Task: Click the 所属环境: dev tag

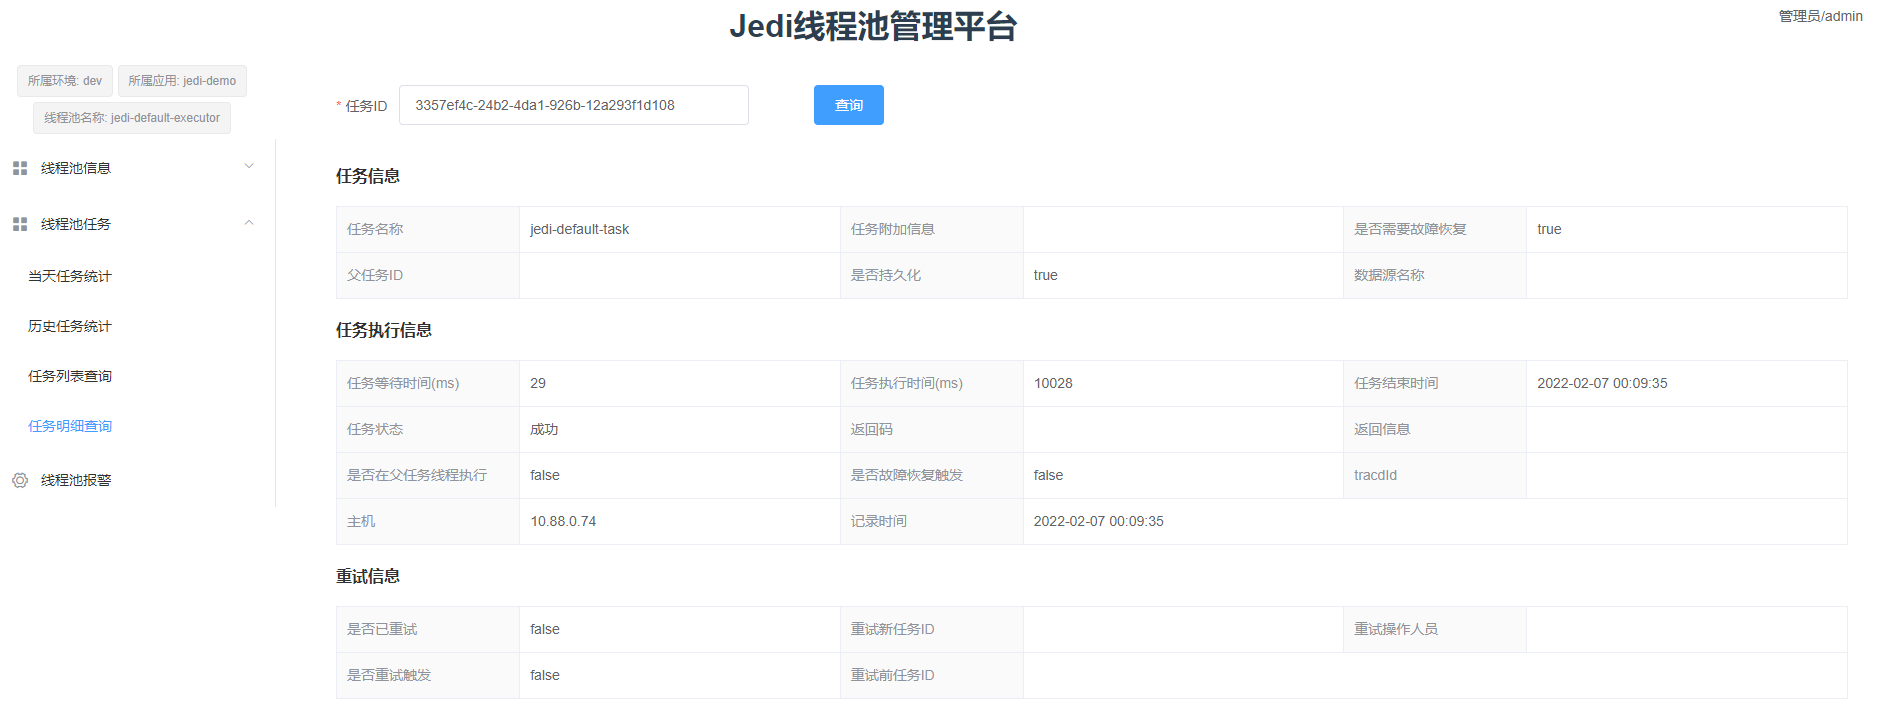Action: tap(65, 81)
